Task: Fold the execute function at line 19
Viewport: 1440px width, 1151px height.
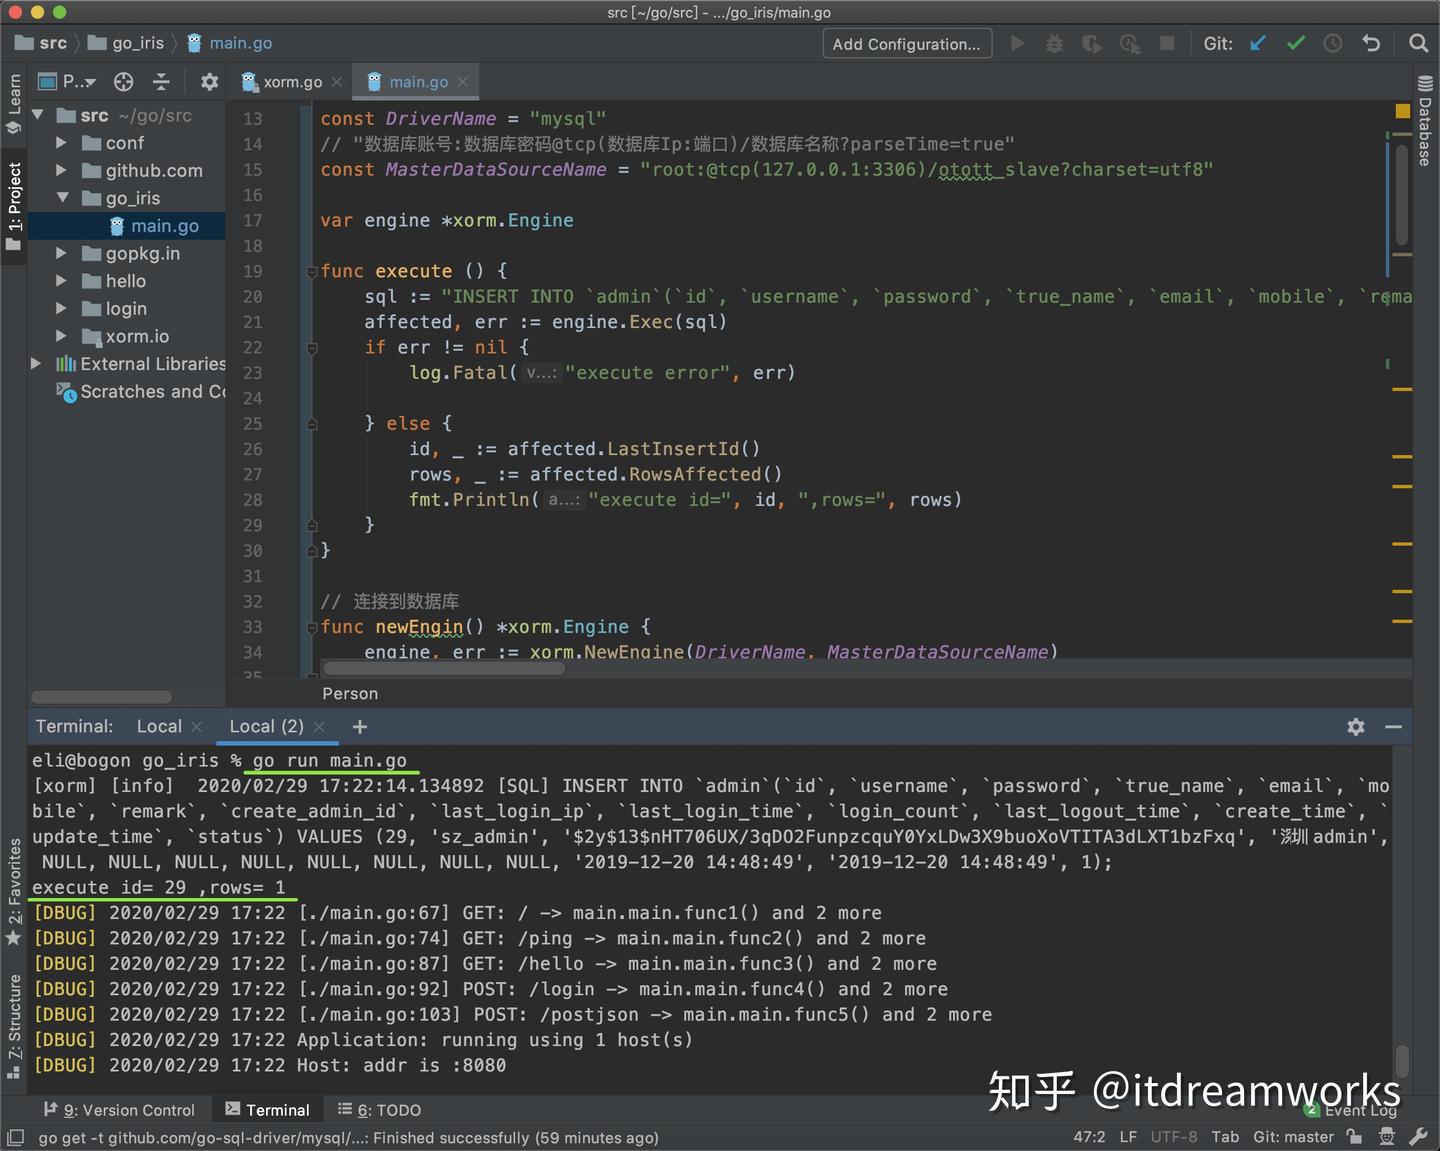Action: point(311,271)
